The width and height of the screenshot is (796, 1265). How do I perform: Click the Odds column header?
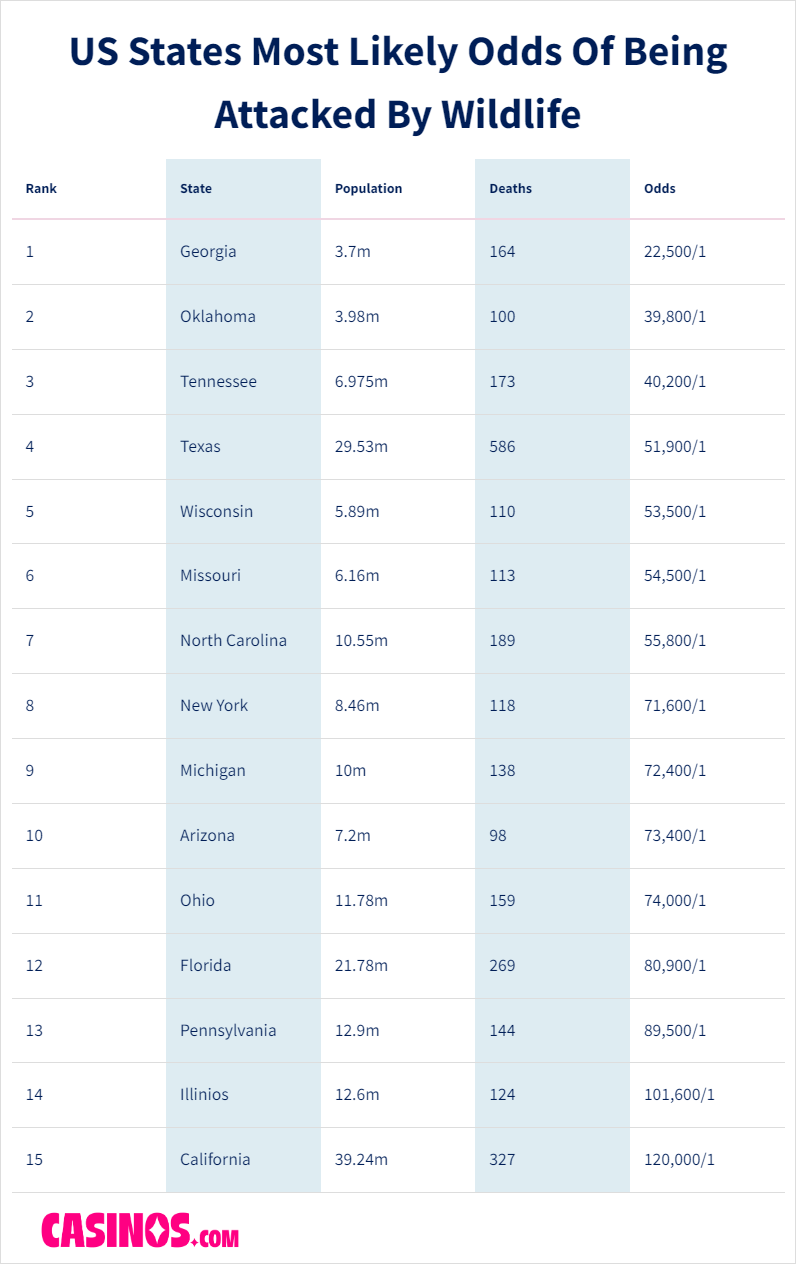point(659,189)
